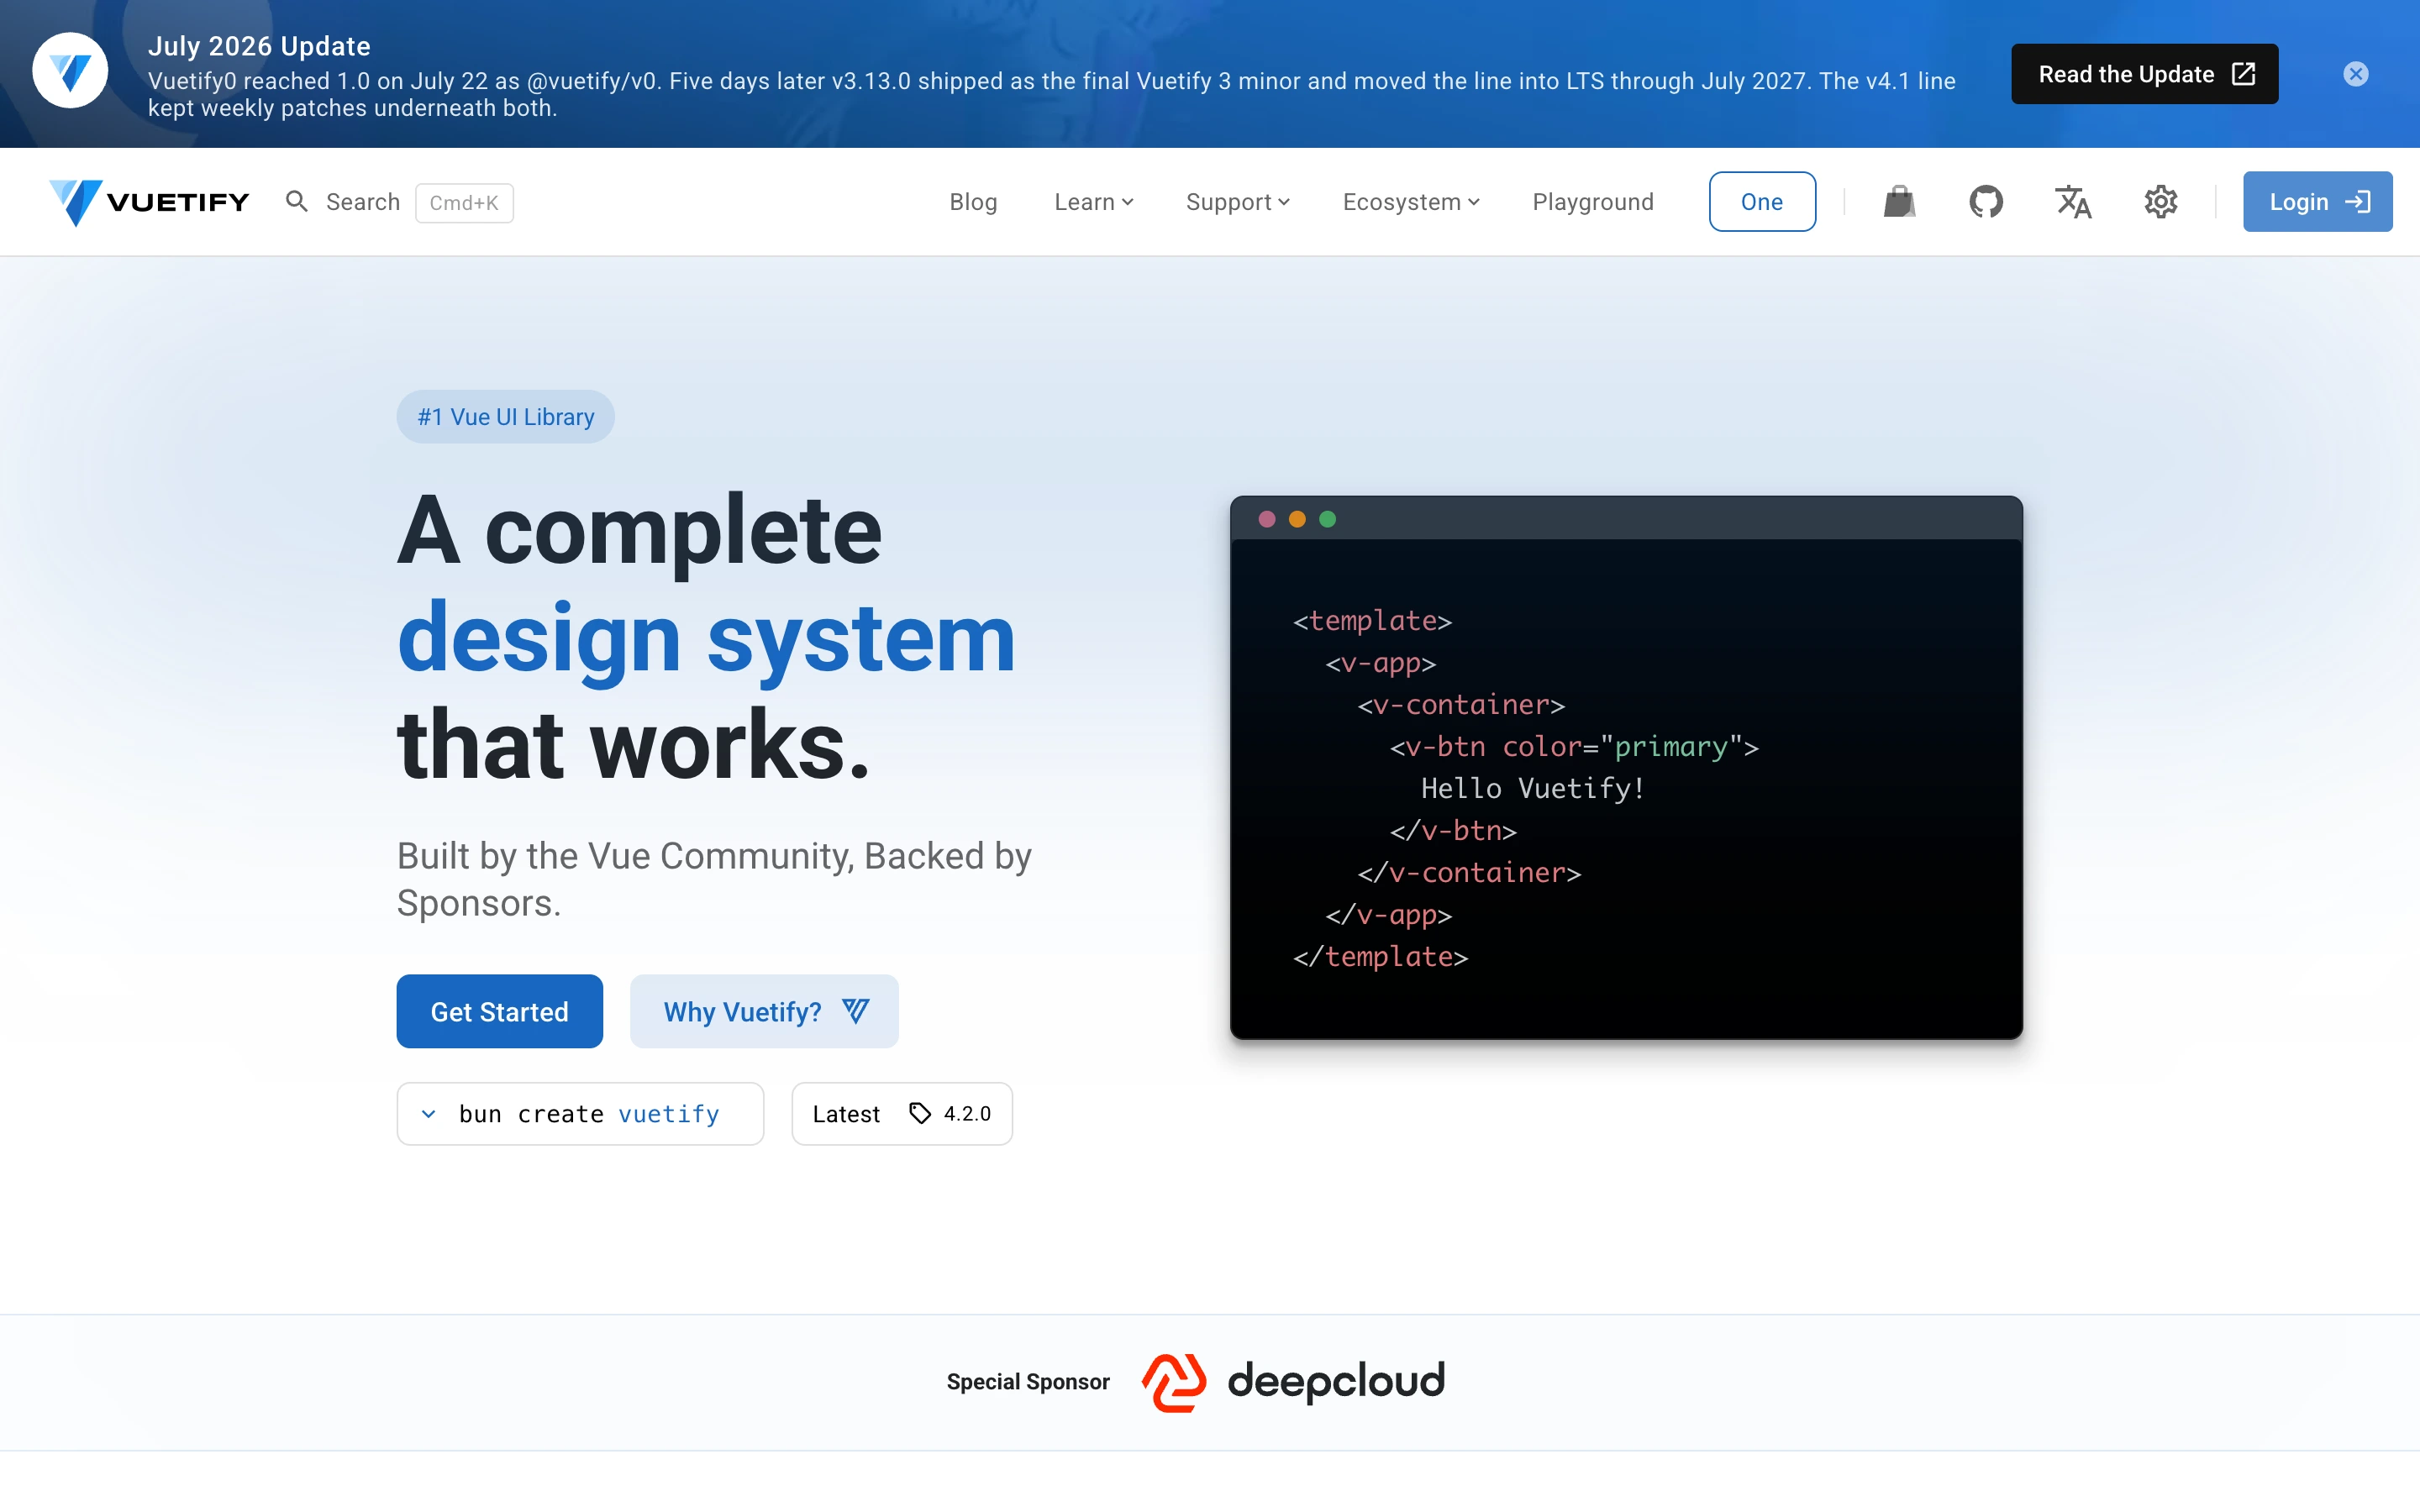Click the July 2026 Update heading
The image size is (2420, 1512).
click(x=259, y=46)
